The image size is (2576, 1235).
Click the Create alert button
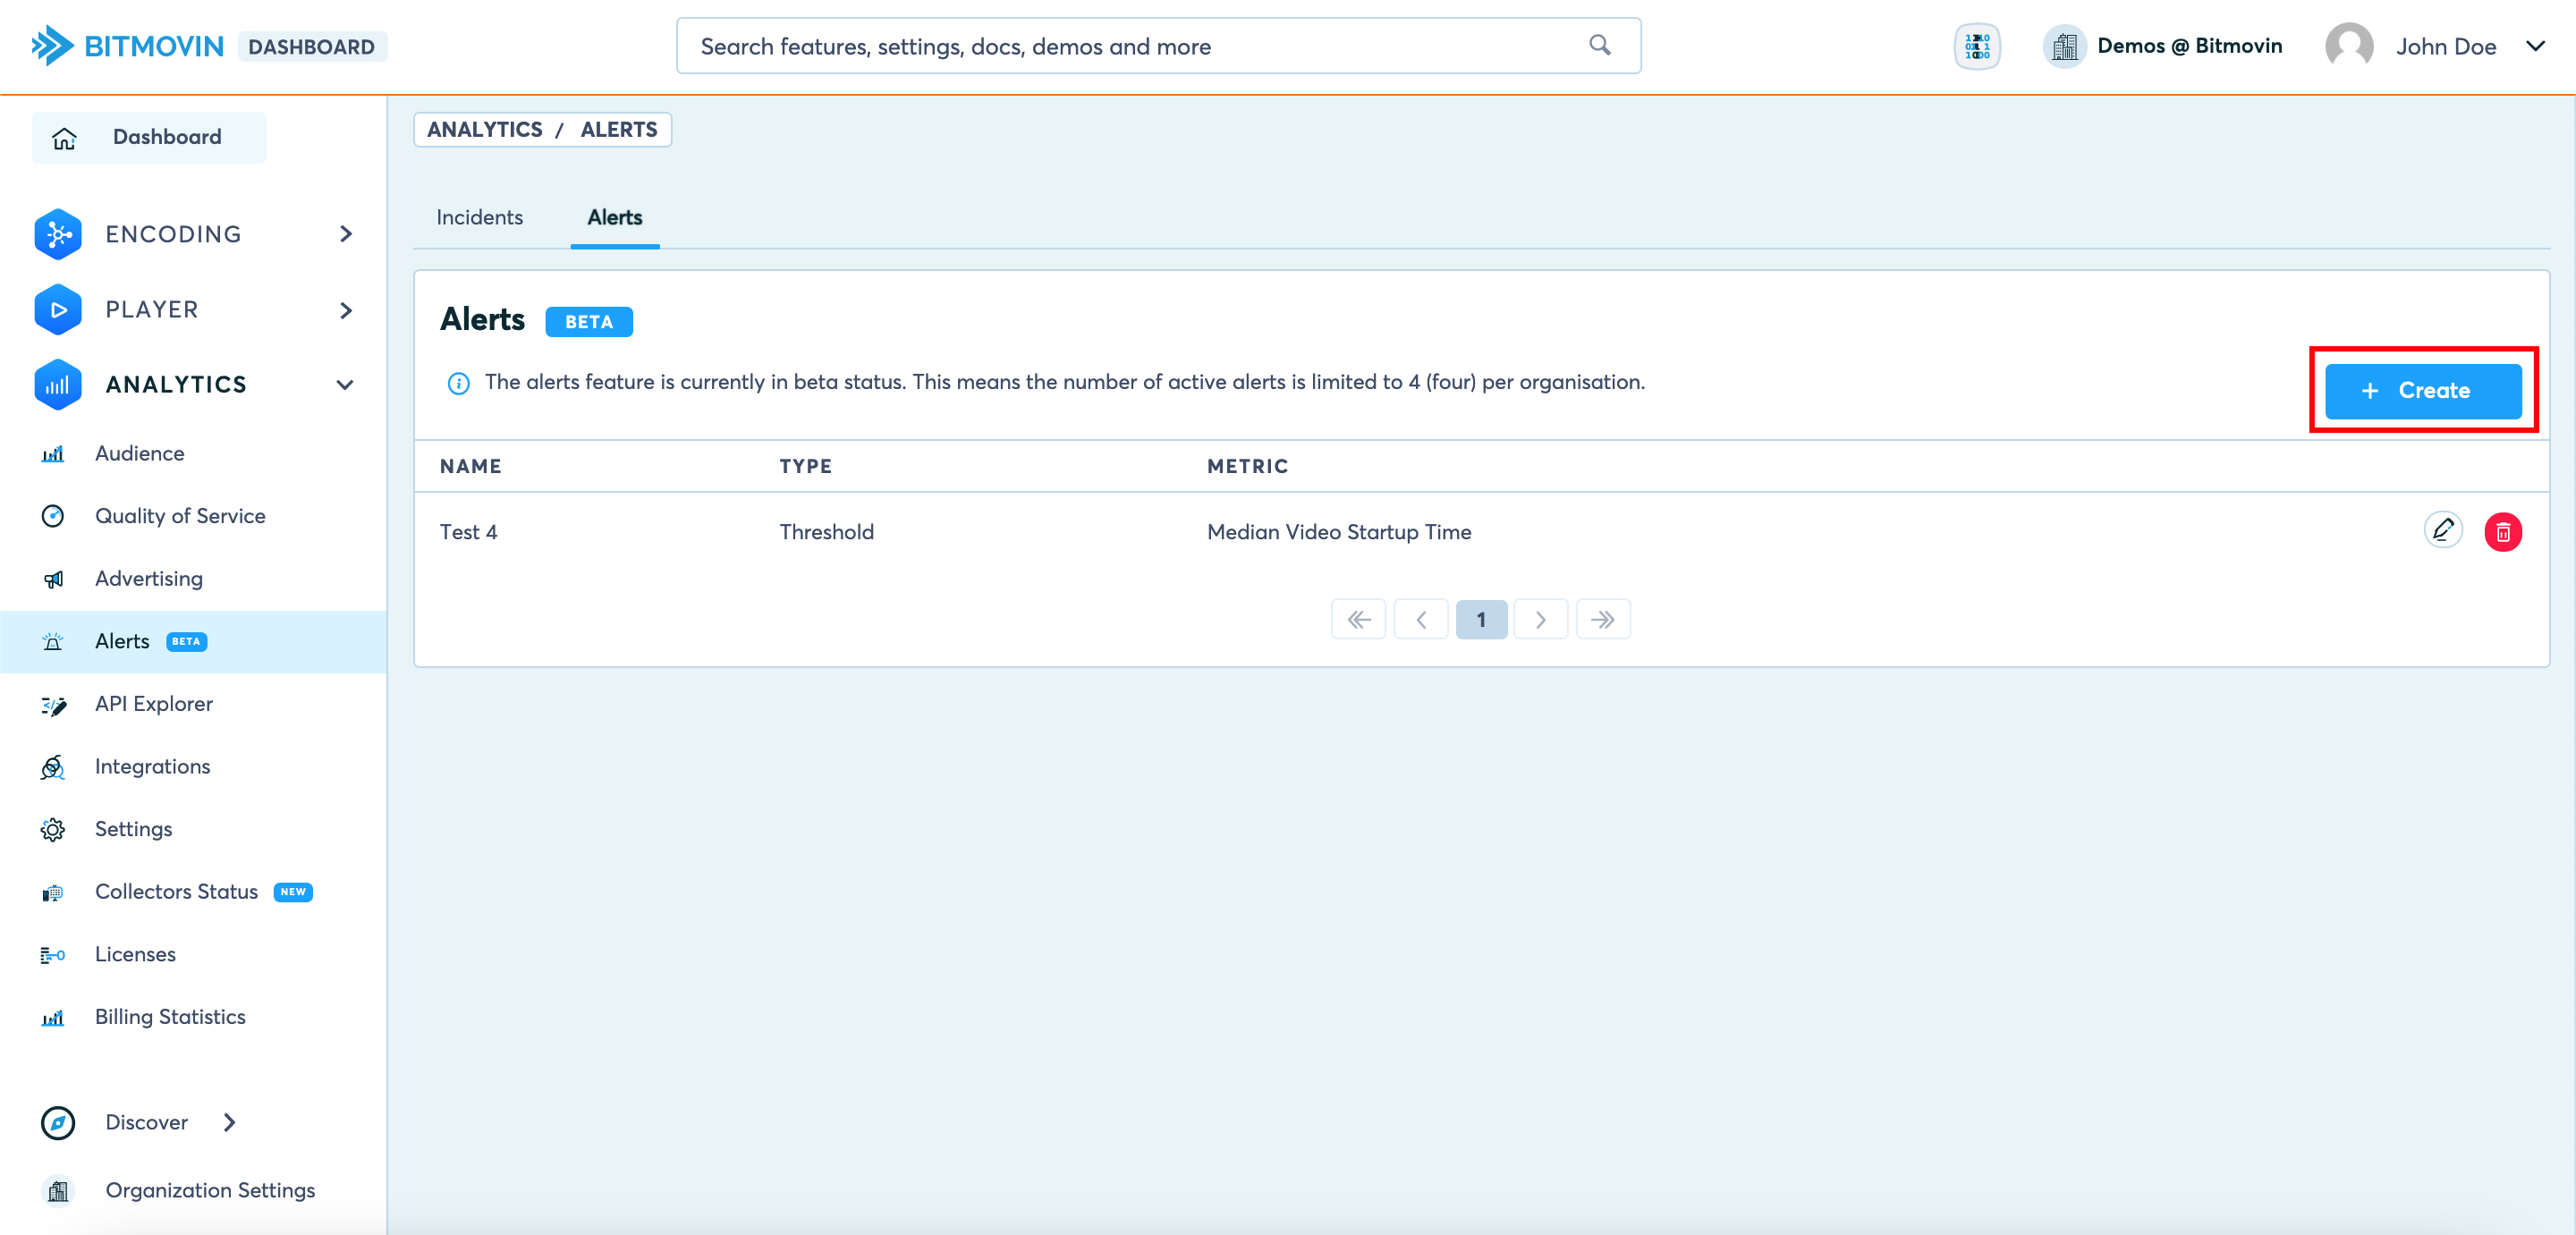(x=2422, y=390)
